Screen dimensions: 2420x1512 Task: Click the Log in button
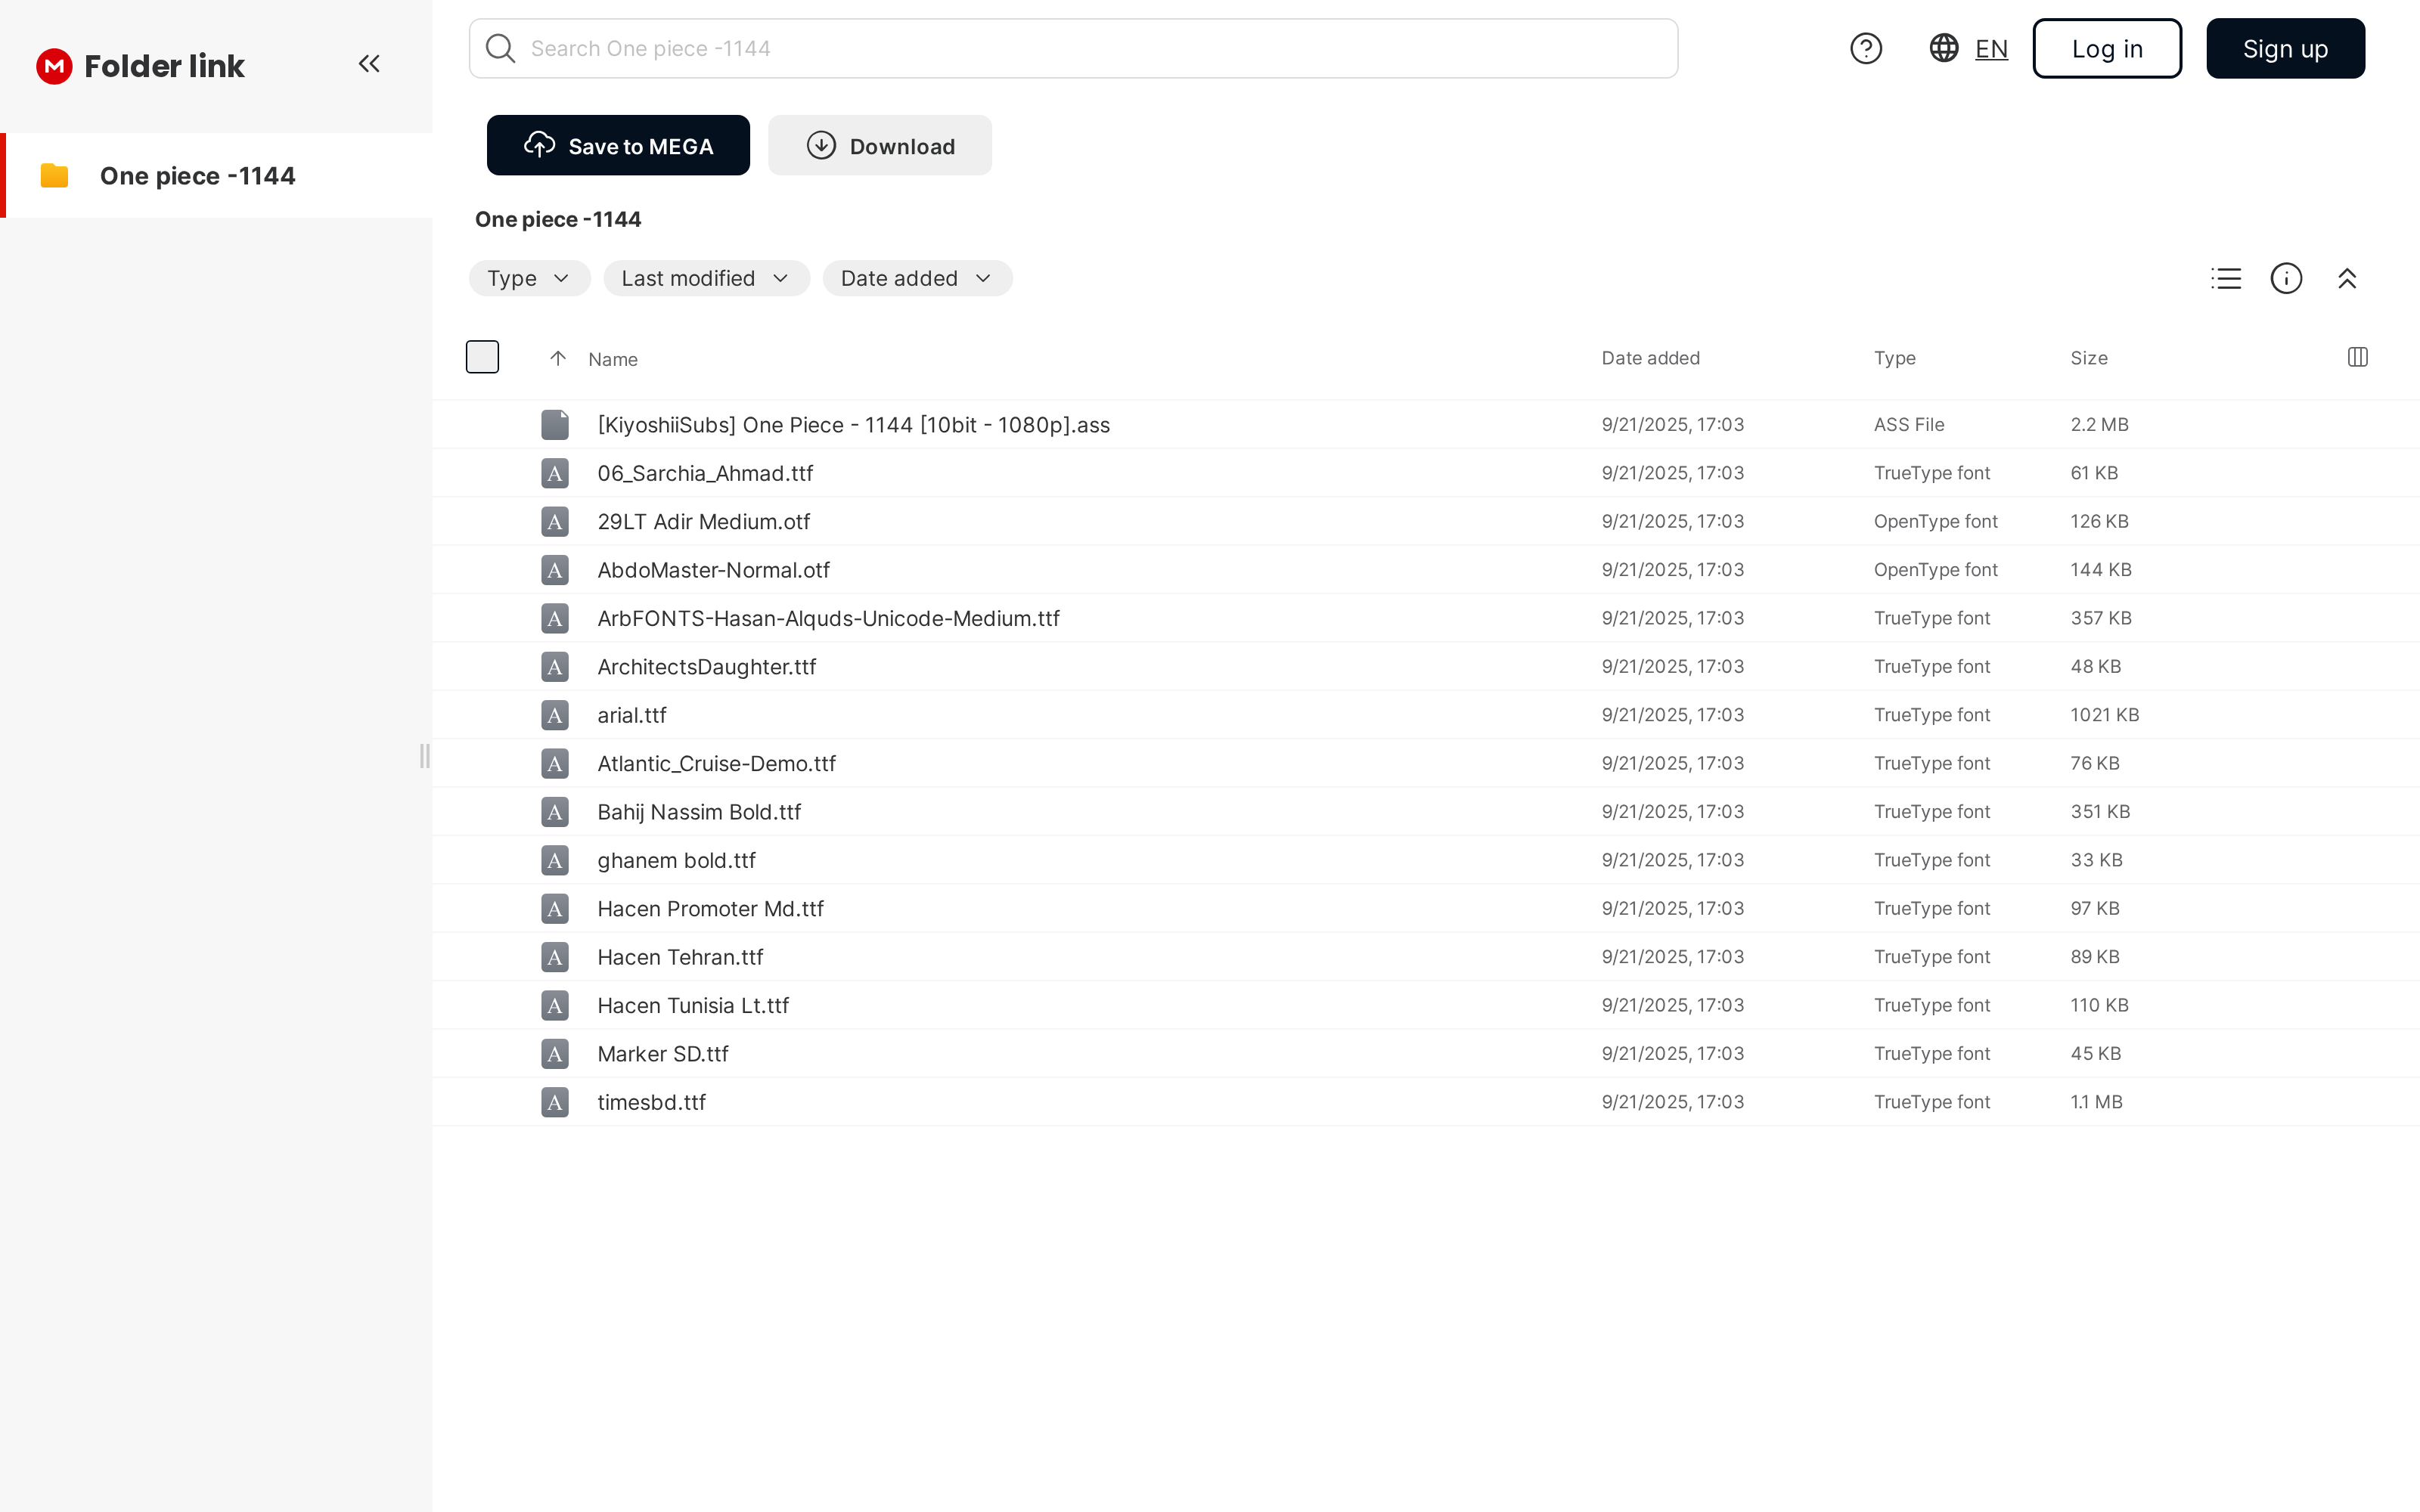(x=2107, y=48)
